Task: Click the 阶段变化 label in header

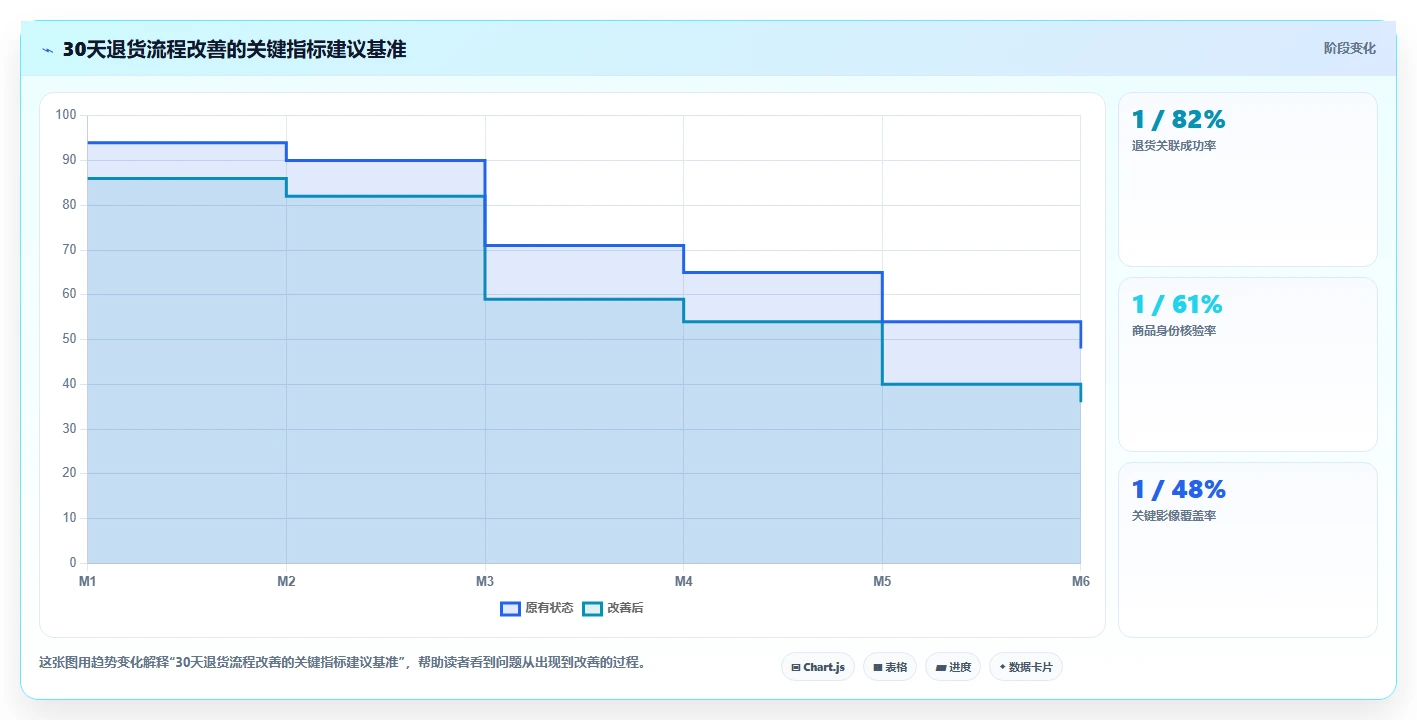Action: pos(1349,48)
